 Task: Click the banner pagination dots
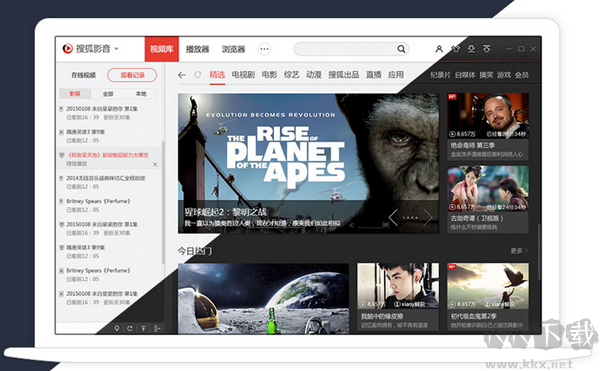click(410, 218)
